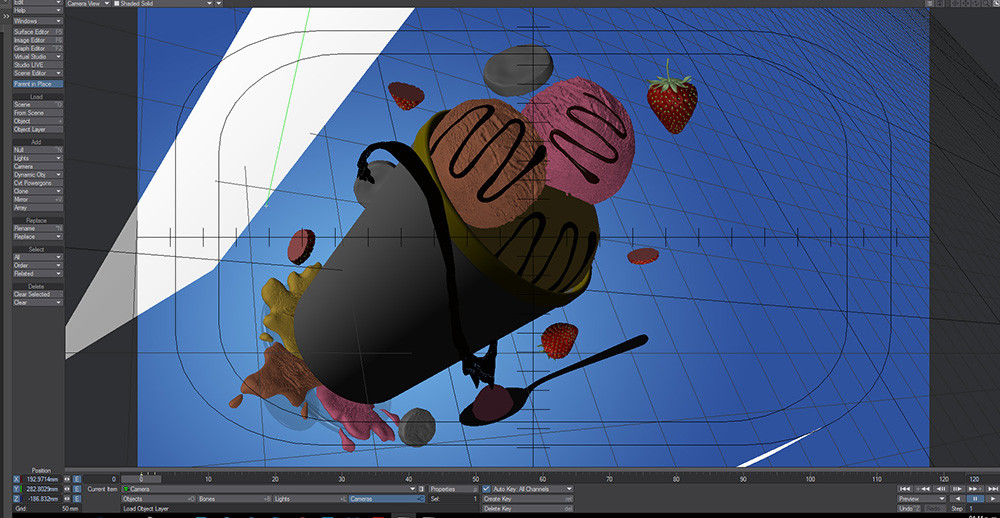The image size is (1000, 518).
Task: Switch to Bones selection mode tab
Action: coord(235,498)
